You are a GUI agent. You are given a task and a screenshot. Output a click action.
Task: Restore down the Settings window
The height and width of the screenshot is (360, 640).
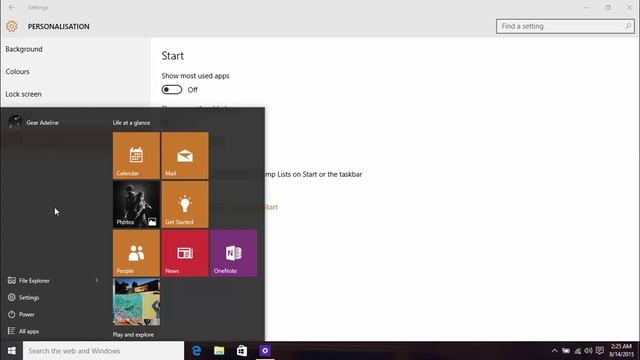click(x=608, y=7)
